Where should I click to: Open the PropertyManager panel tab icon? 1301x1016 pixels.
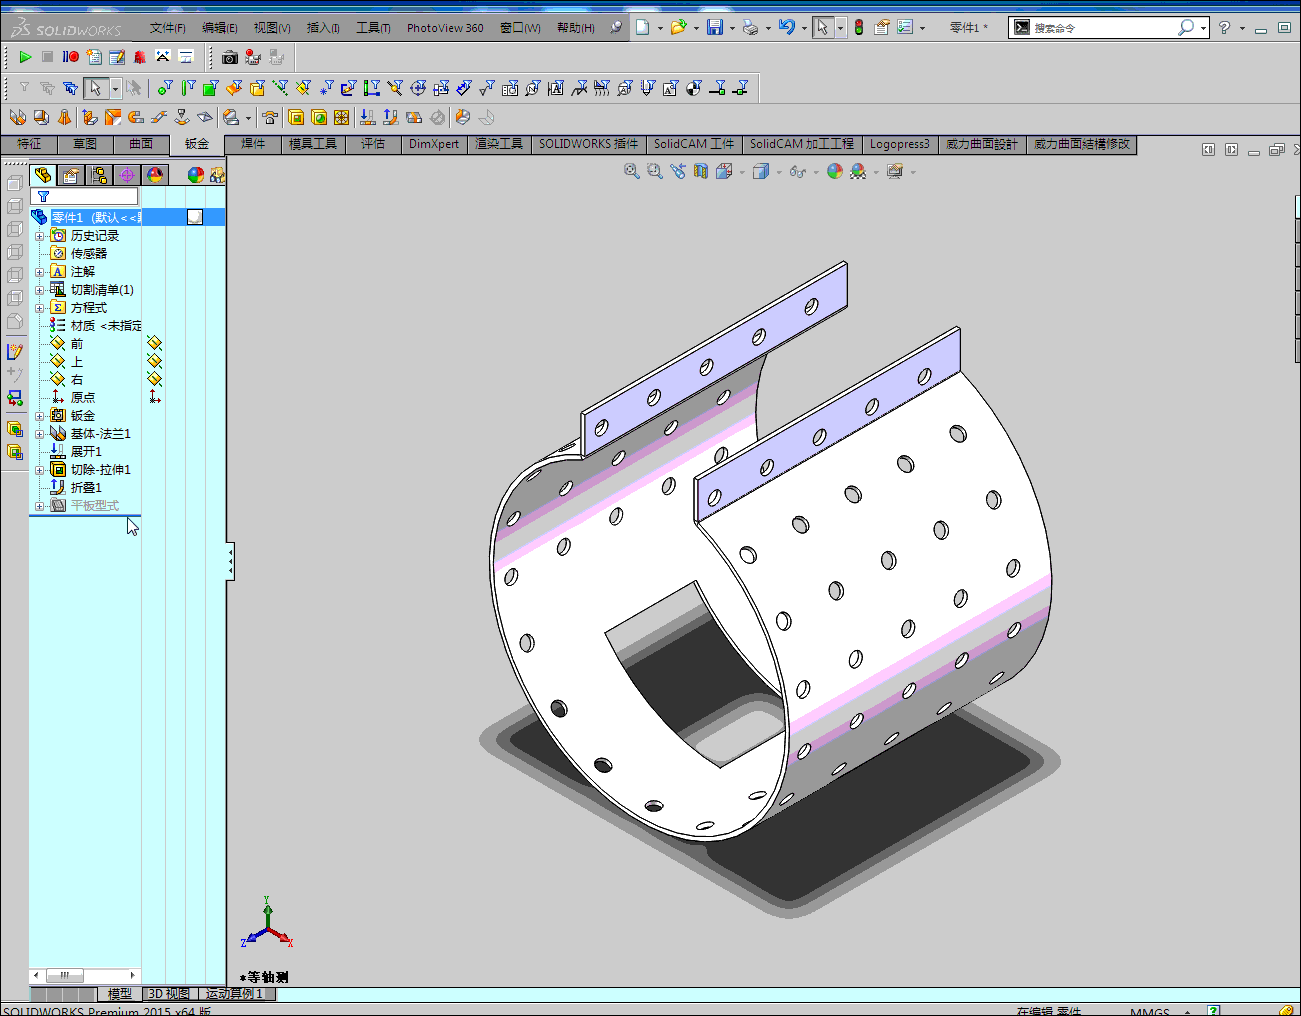click(x=71, y=176)
